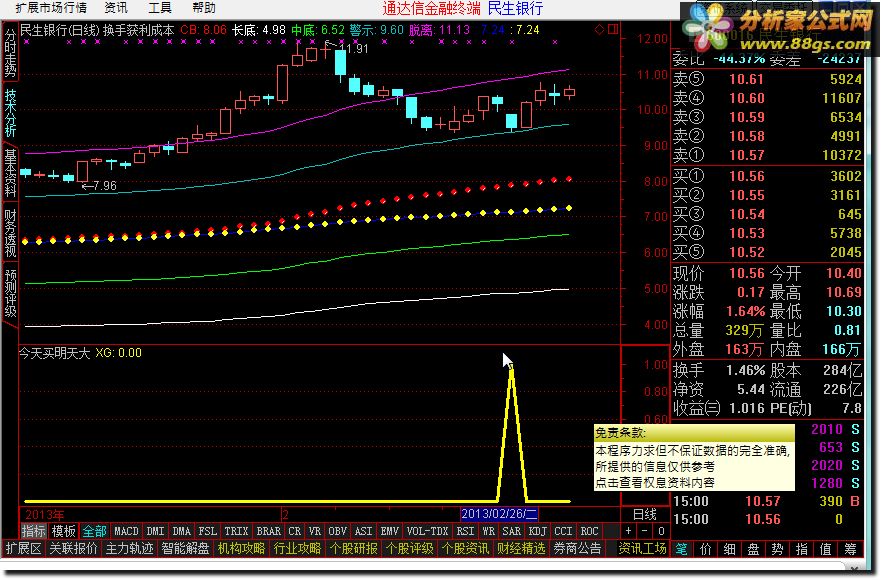Open the 行业攻略 bottom tab
882x580 pixels.
[x=297, y=548]
